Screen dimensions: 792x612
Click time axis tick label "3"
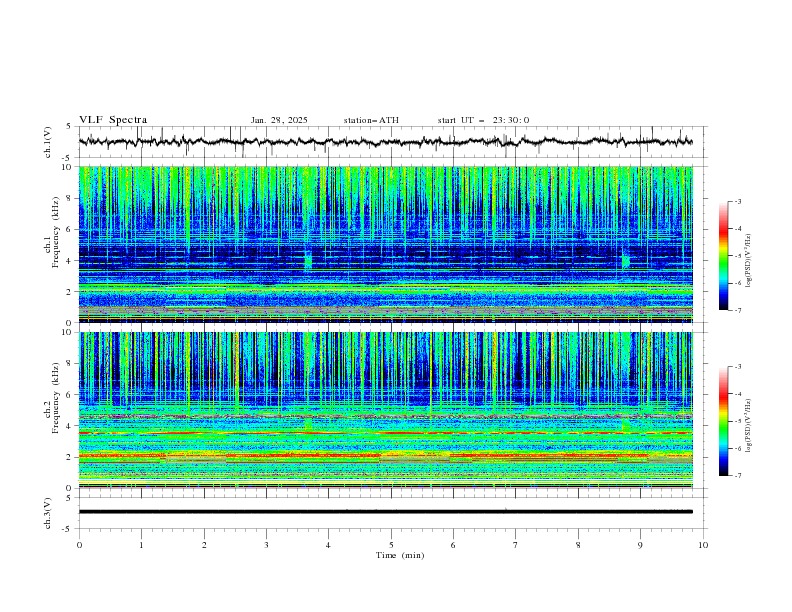click(266, 545)
